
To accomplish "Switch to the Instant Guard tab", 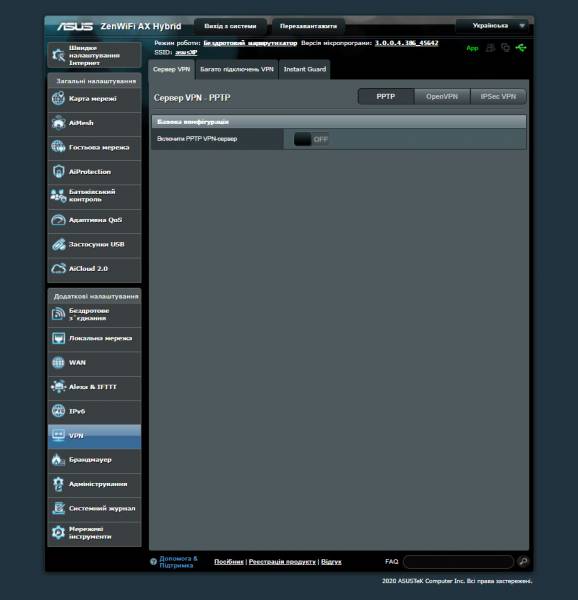I will click(x=304, y=69).
